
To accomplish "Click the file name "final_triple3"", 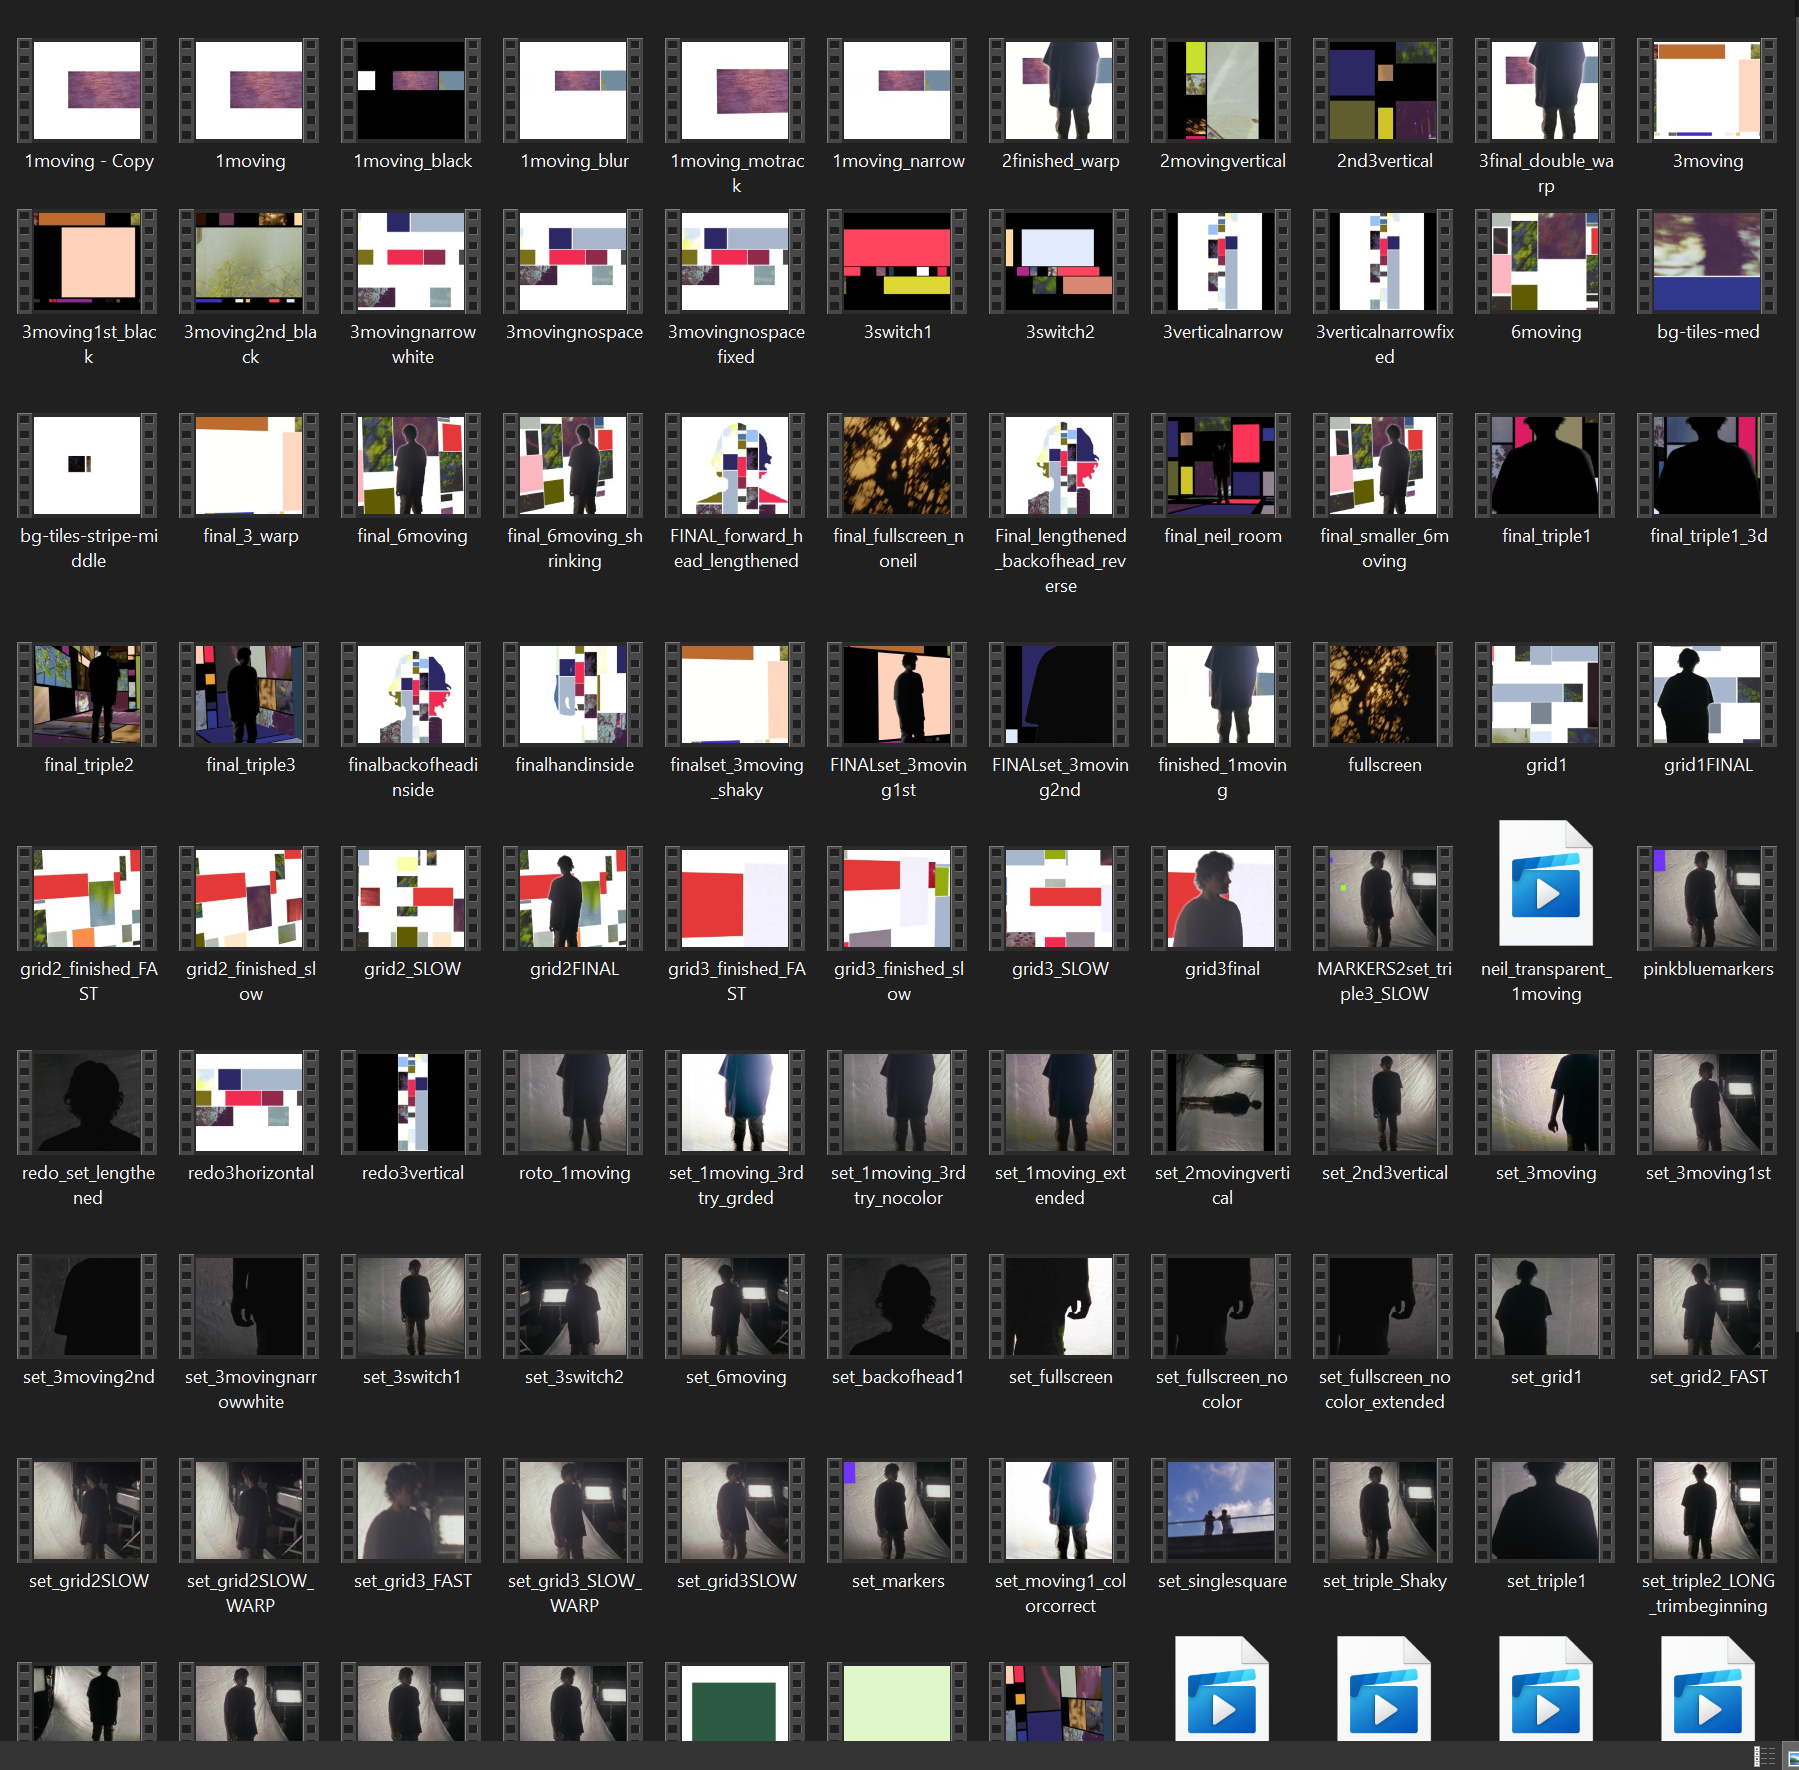I will [x=250, y=765].
